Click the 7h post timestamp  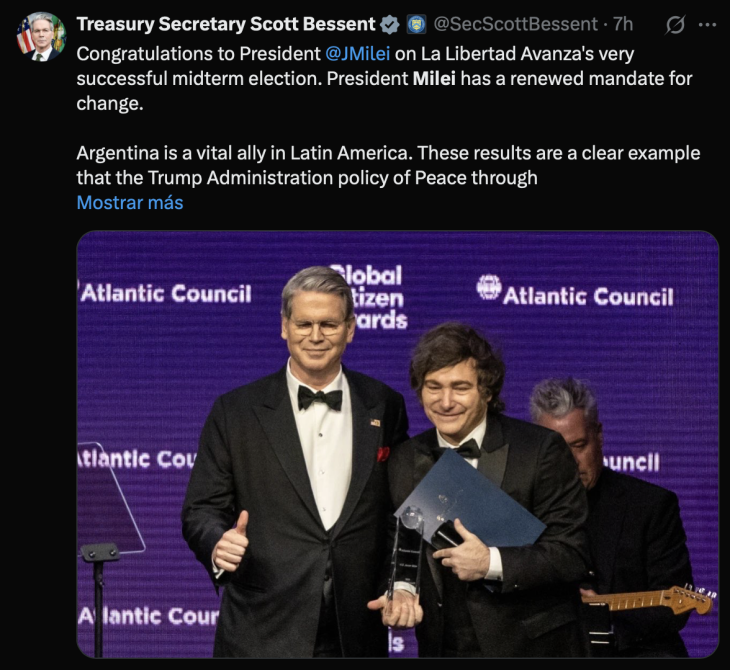click(623, 24)
